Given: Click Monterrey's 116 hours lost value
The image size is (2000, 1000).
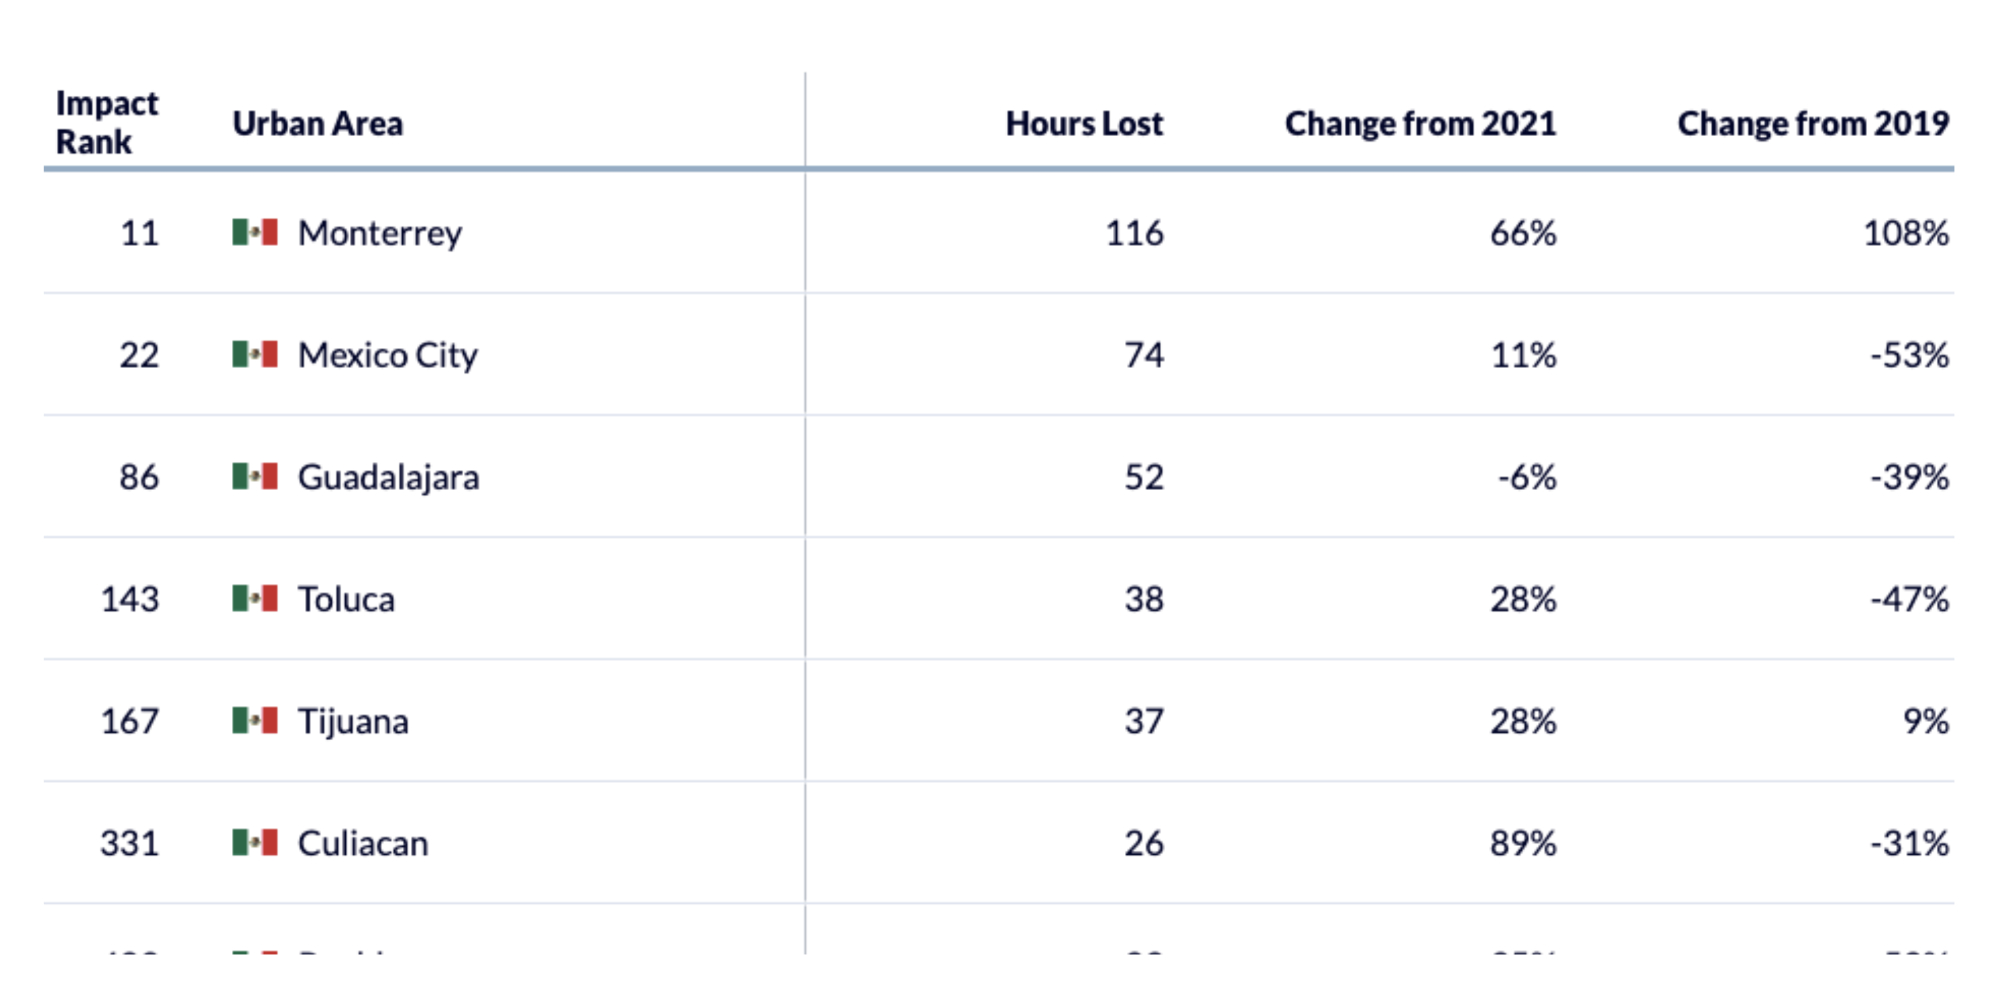Looking at the screenshot, I should click(x=1134, y=234).
